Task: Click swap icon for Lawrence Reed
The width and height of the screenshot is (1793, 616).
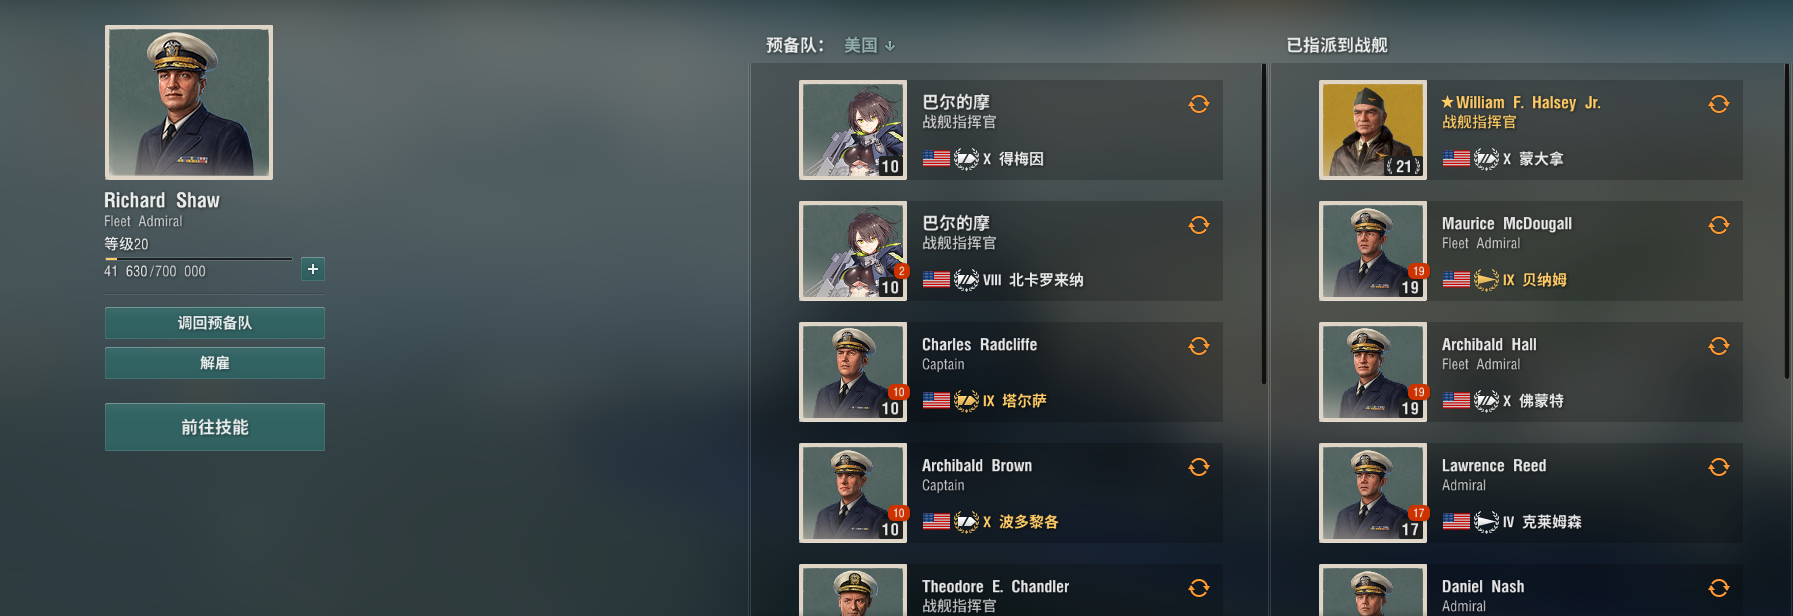Action: click(1718, 467)
